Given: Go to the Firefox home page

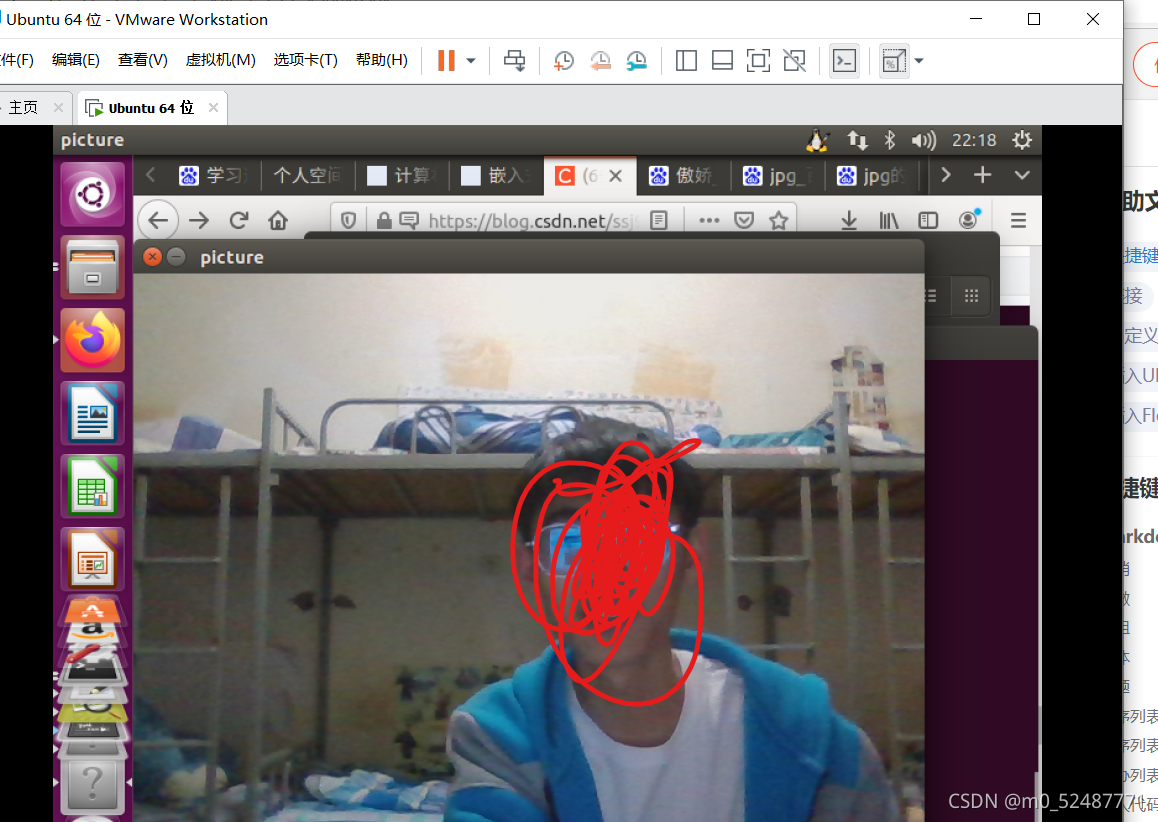Looking at the screenshot, I should click(x=278, y=220).
